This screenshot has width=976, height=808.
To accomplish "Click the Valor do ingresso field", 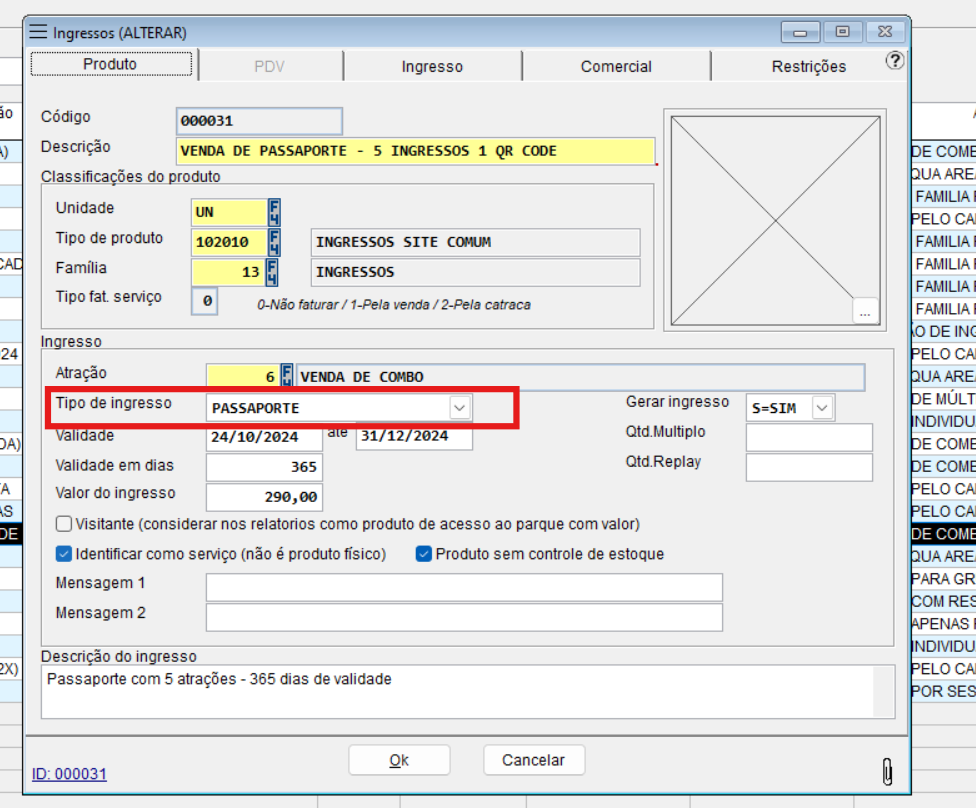I will 264,496.
